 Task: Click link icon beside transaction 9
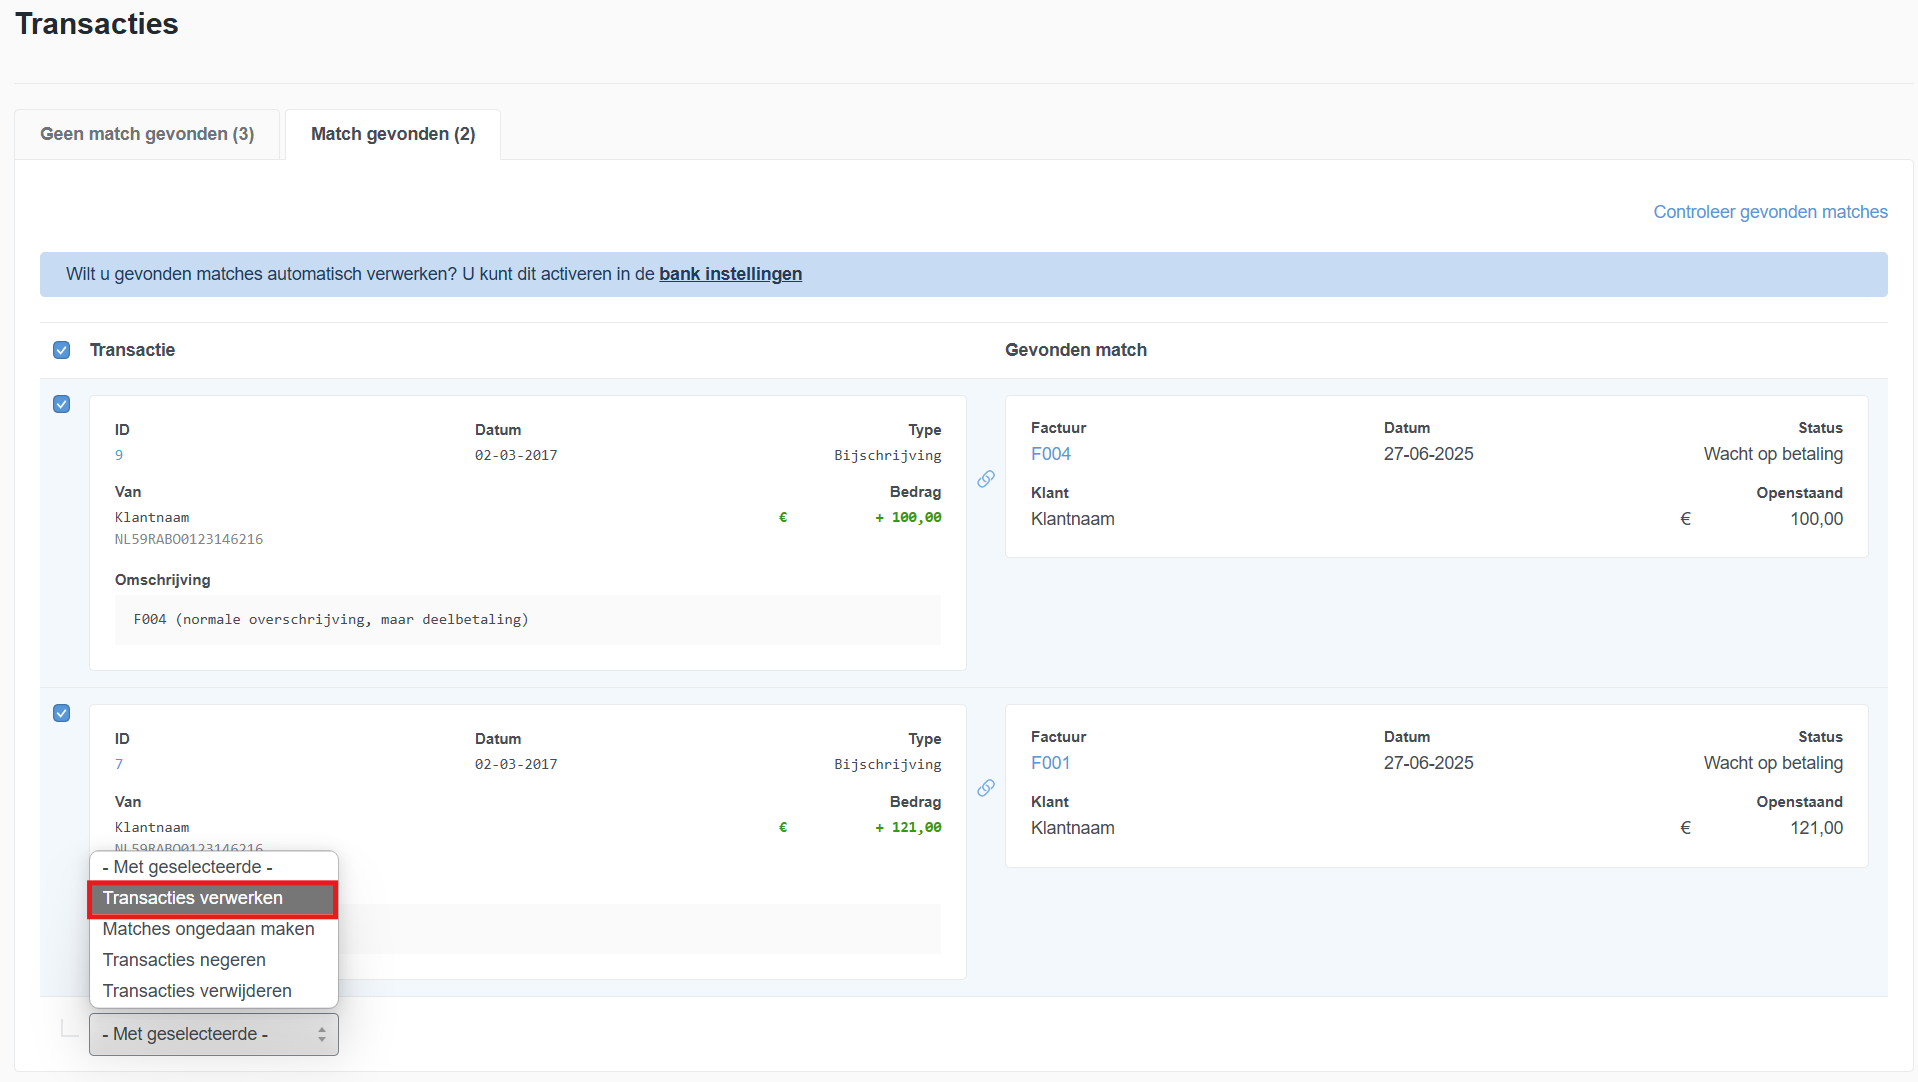(986, 479)
